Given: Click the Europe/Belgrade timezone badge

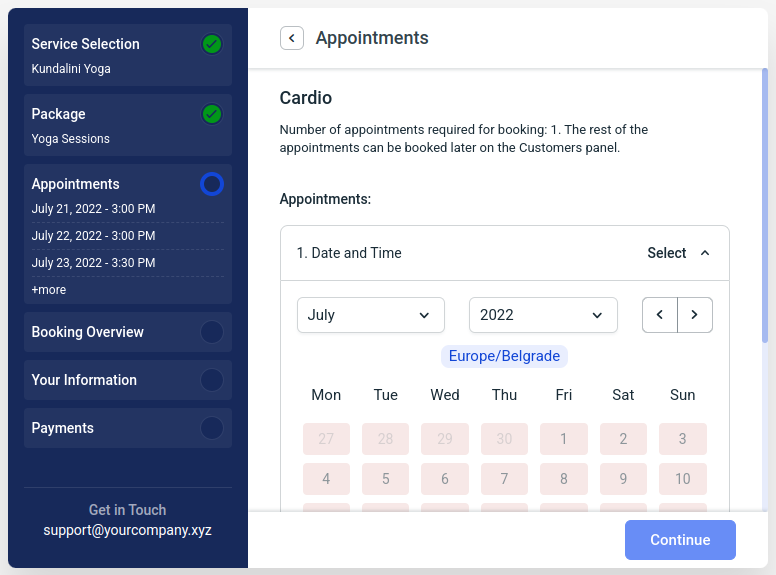Looking at the screenshot, I should pos(504,356).
